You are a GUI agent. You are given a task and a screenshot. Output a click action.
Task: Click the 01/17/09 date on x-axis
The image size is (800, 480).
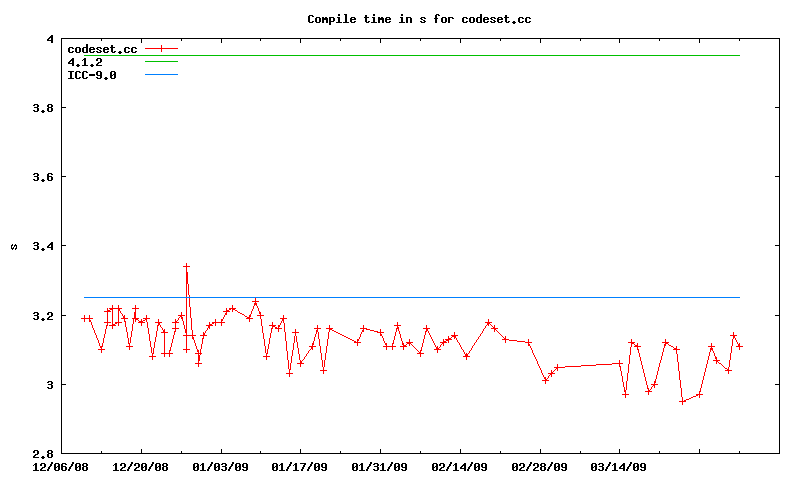click(x=300, y=466)
